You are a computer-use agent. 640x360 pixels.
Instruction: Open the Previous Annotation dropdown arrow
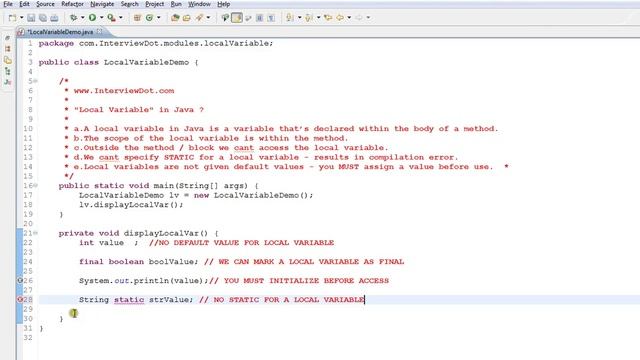318,18
